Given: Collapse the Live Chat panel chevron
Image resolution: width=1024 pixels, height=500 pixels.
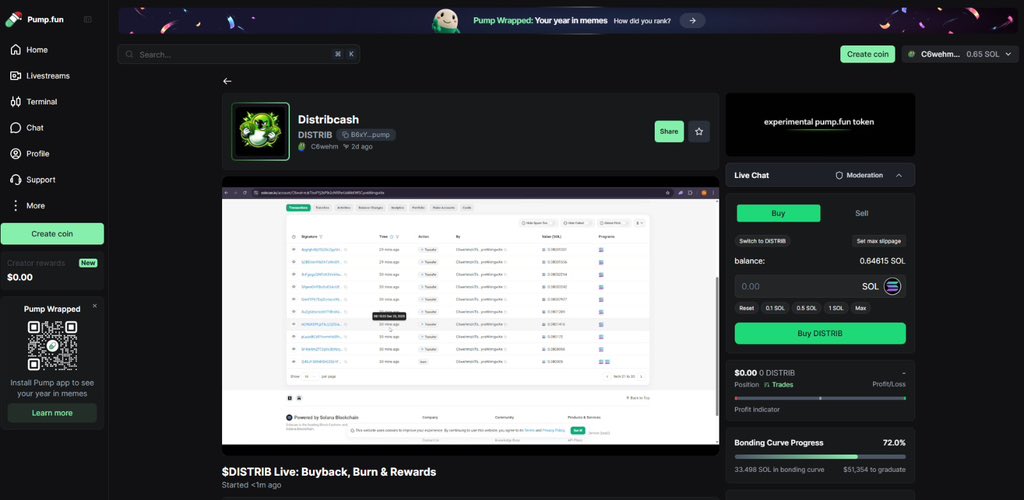Looking at the screenshot, I should click(x=899, y=175).
